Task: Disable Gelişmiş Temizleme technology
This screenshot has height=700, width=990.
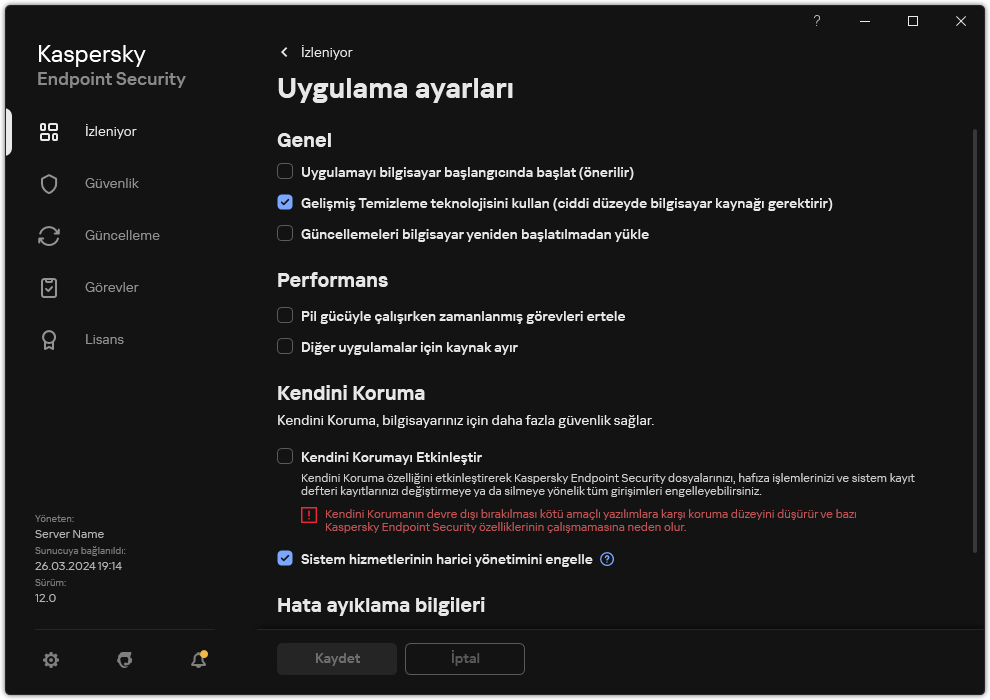Action: click(x=284, y=202)
